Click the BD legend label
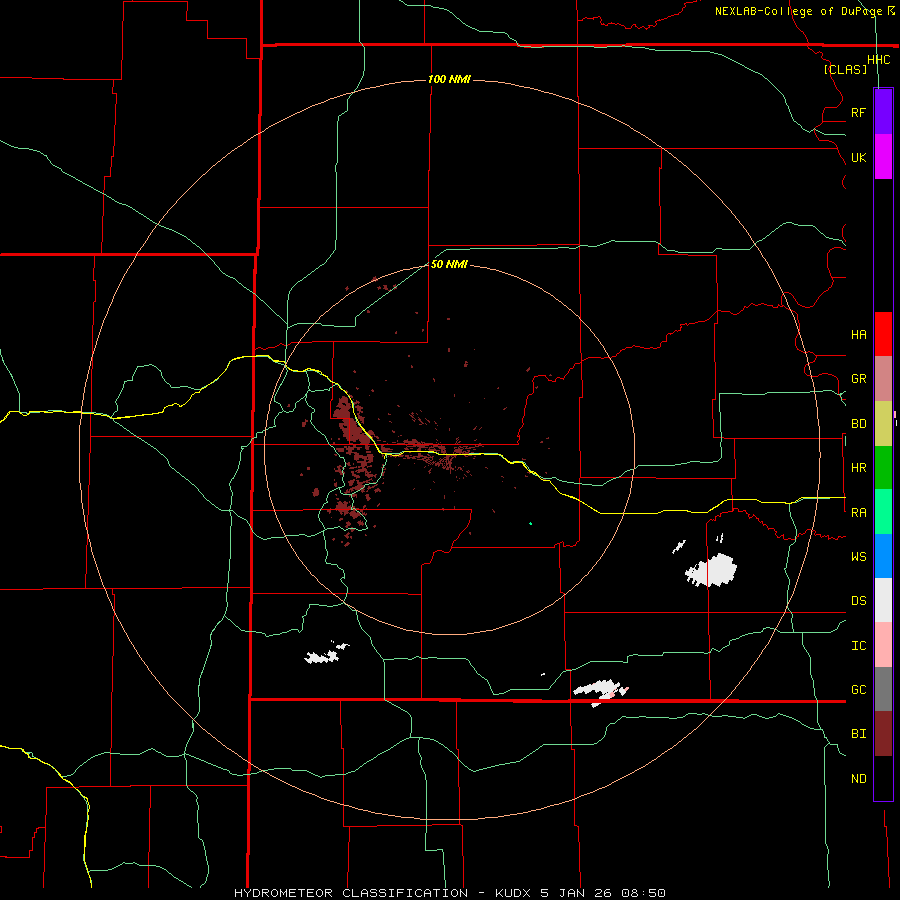The height and width of the screenshot is (900, 900). [858, 424]
